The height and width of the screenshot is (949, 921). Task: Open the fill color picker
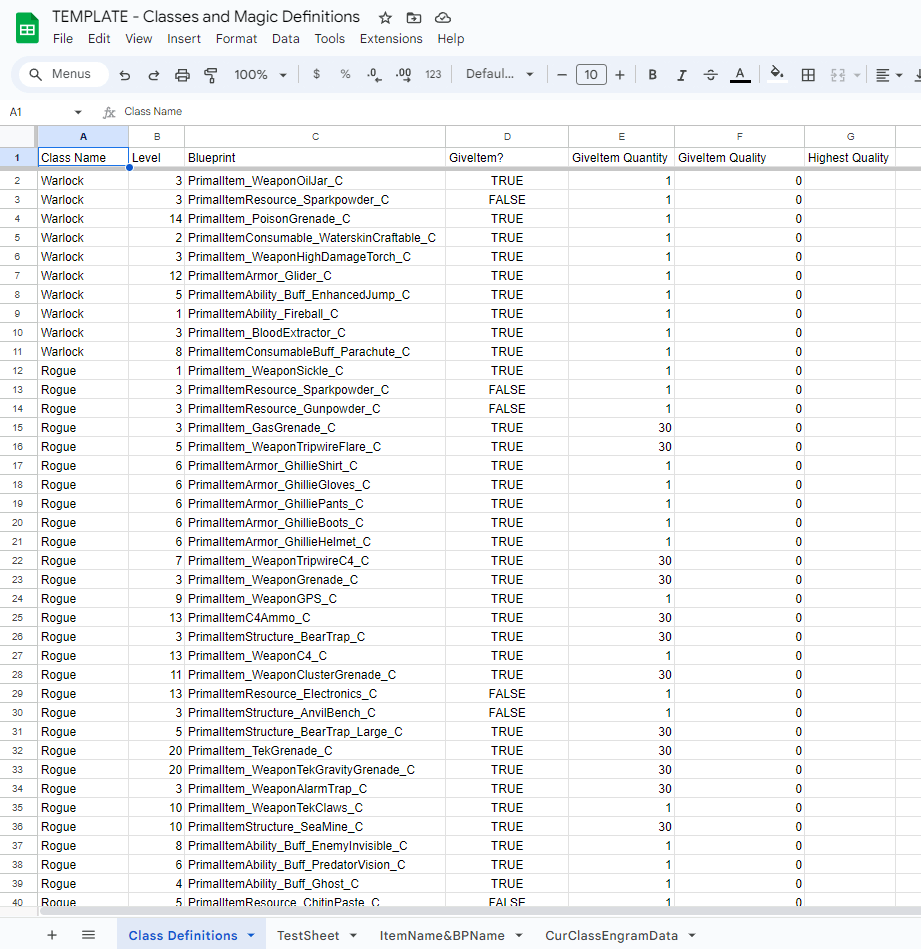[777, 75]
